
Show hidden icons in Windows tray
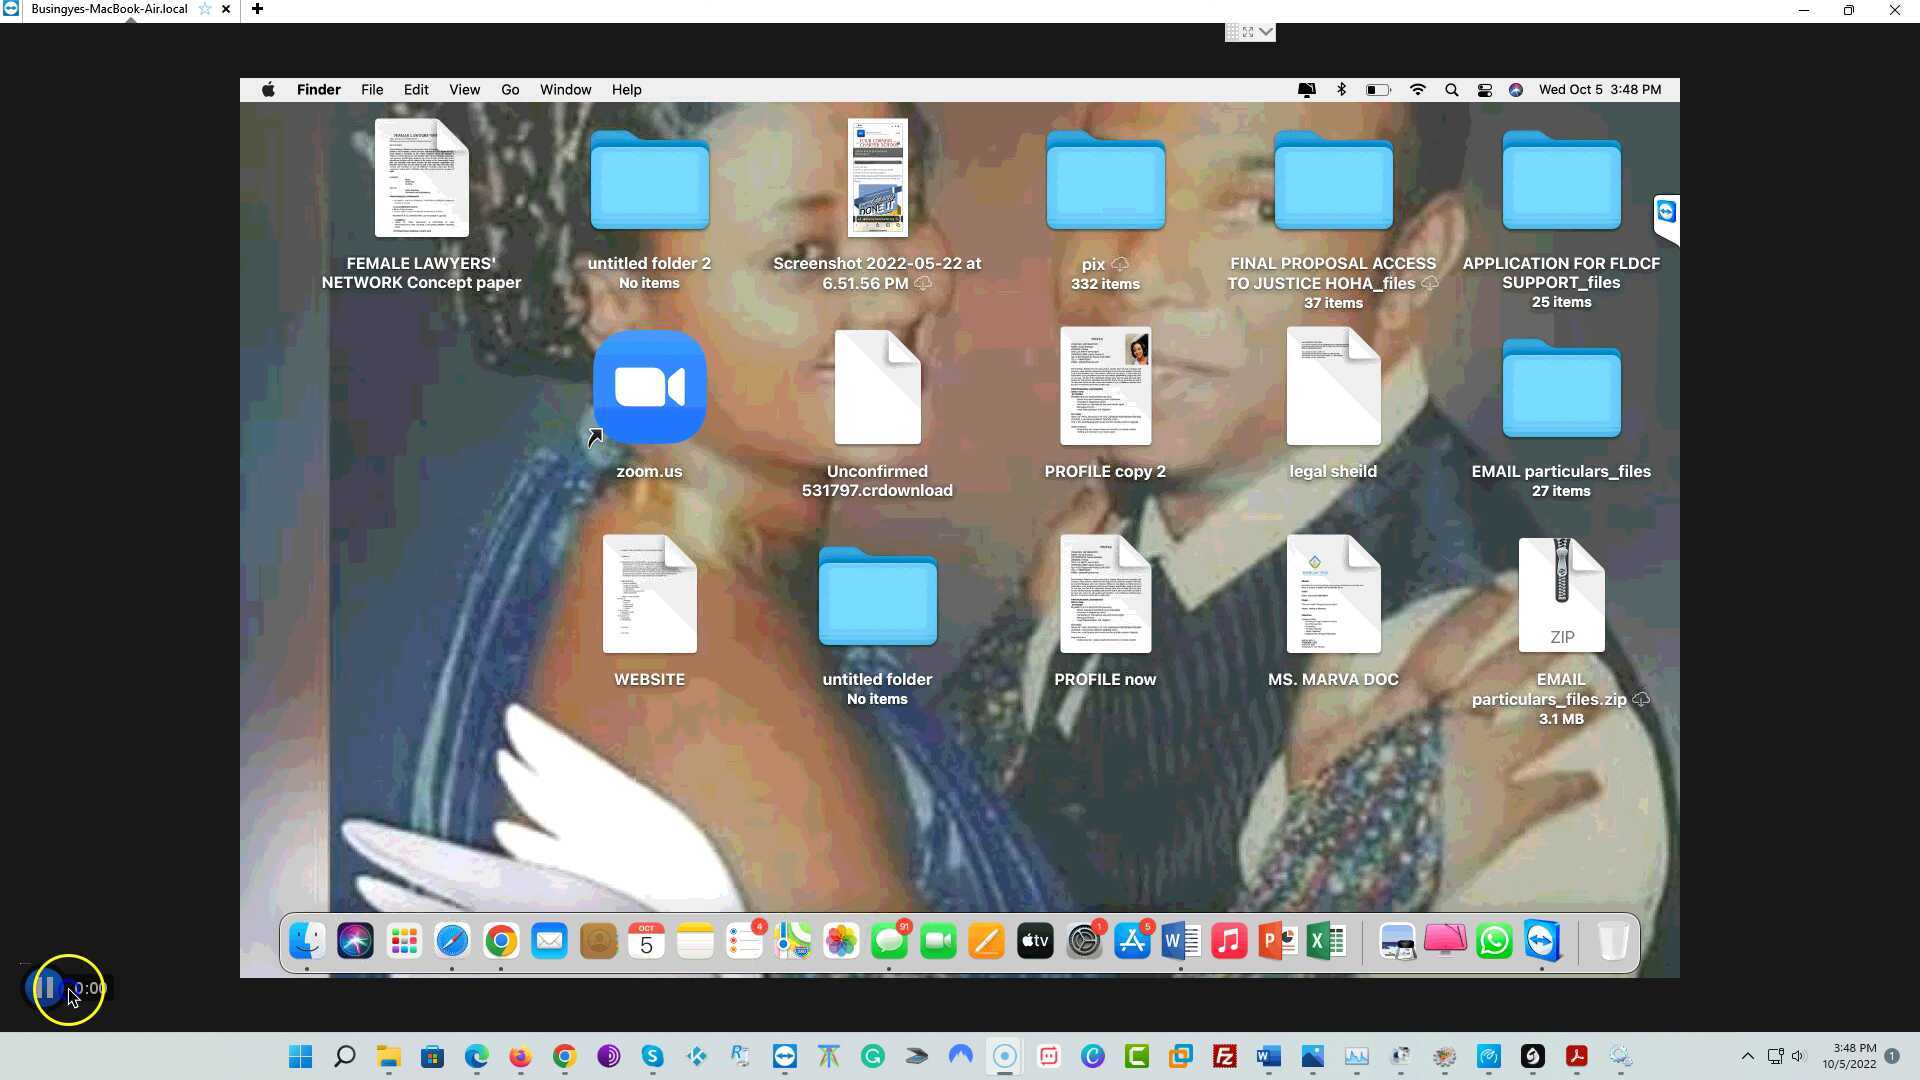coord(1747,1056)
